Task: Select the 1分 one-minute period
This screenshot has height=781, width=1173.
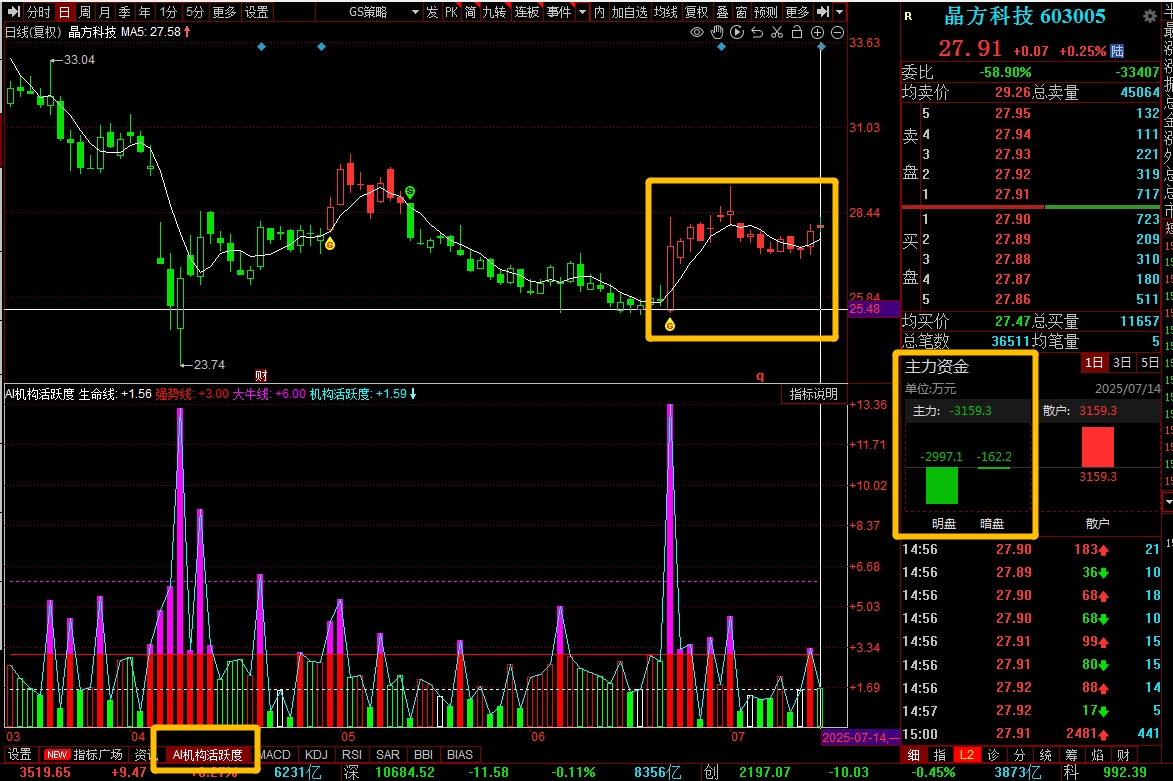Action: tap(168, 12)
